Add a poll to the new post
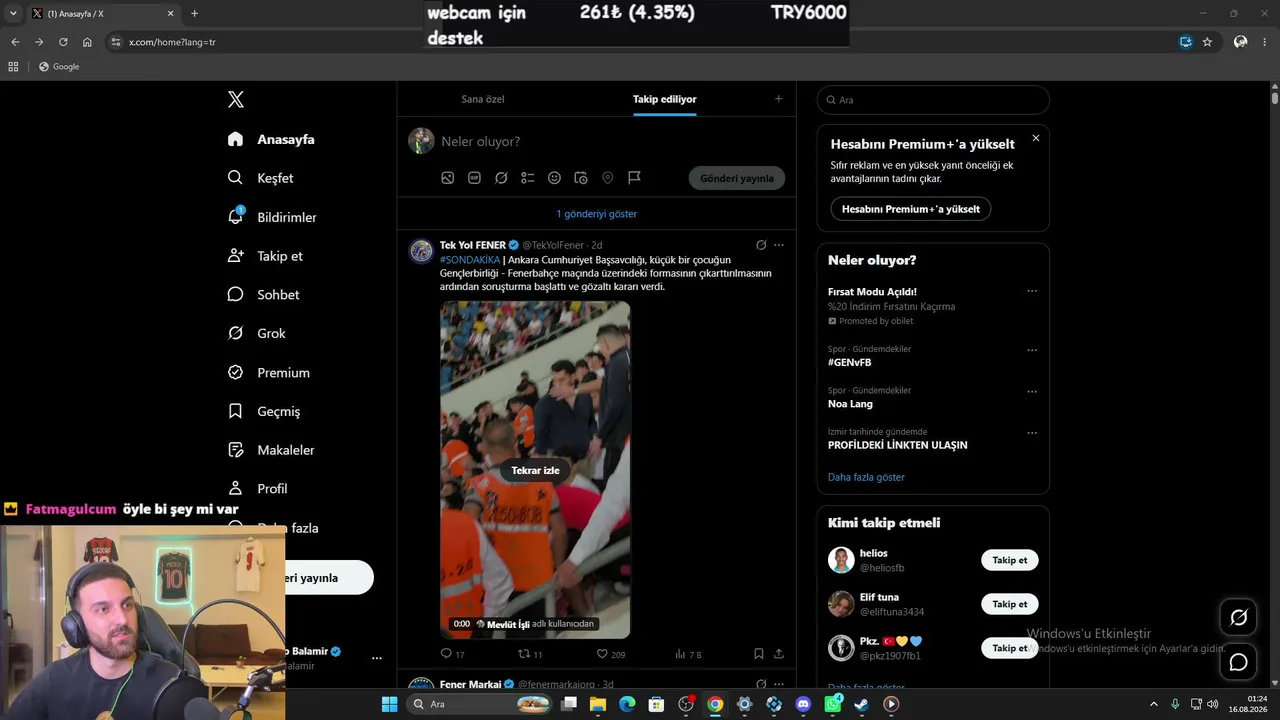1280x720 pixels. [528, 178]
